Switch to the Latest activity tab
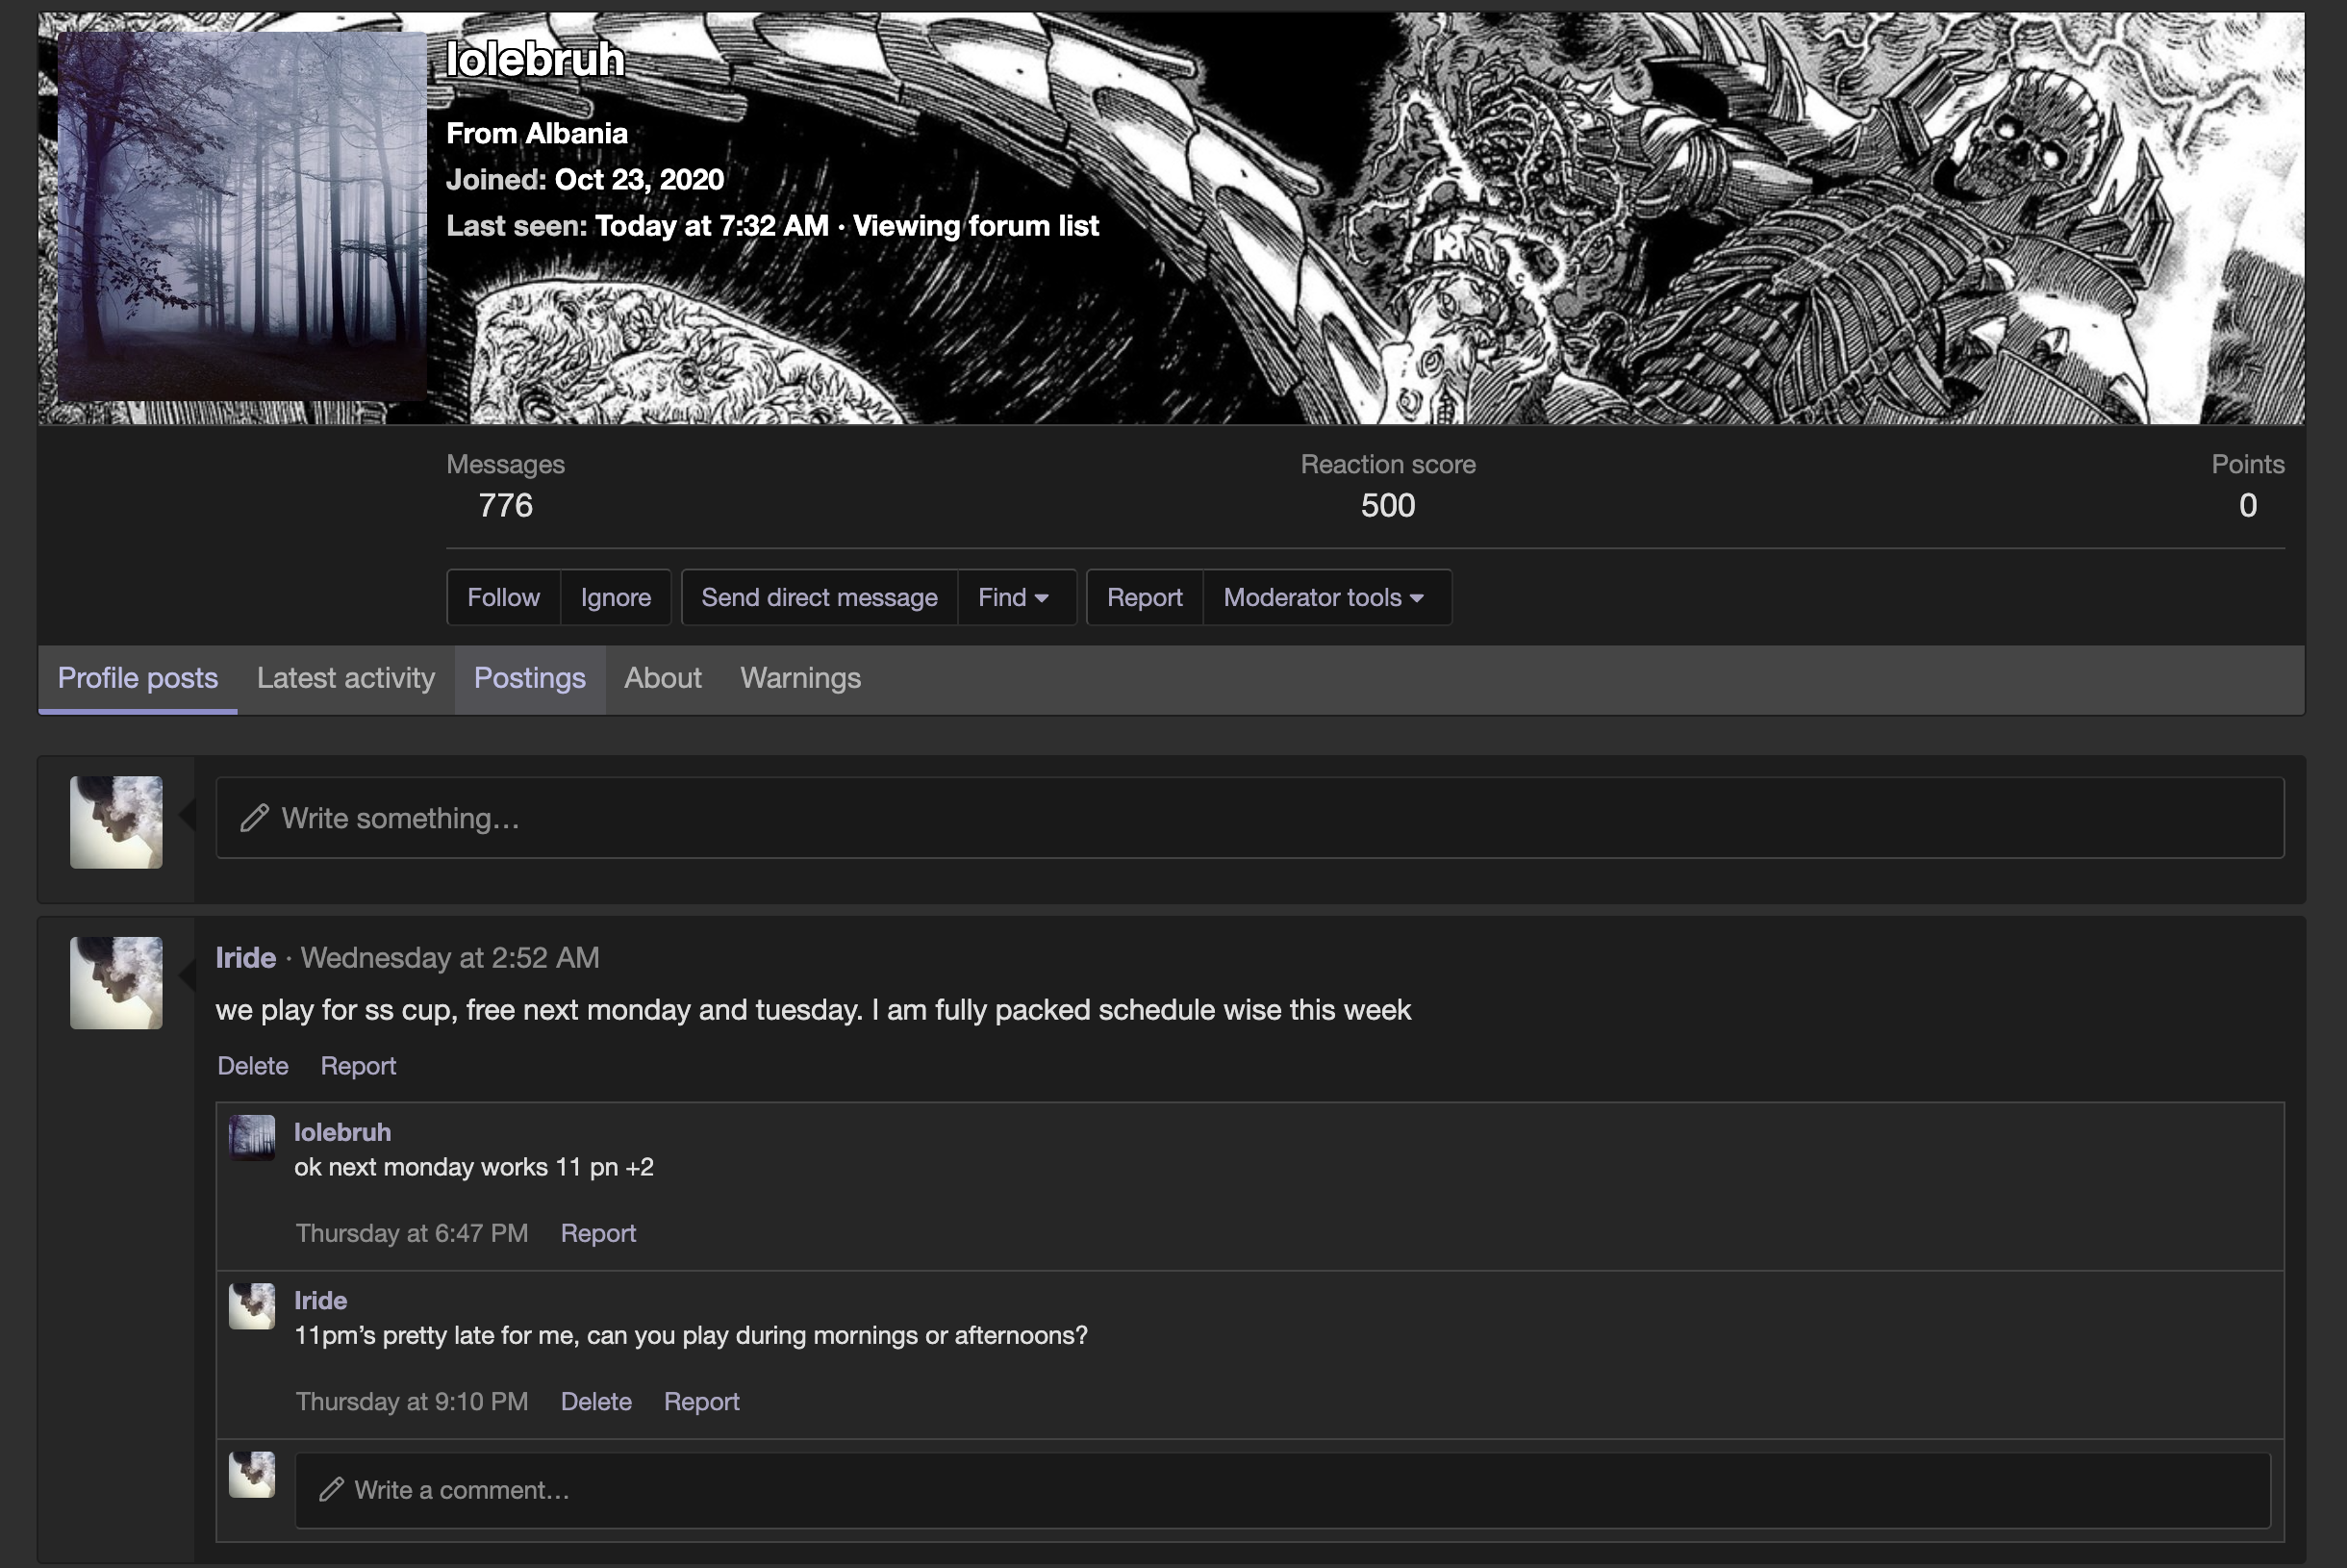 [x=346, y=678]
